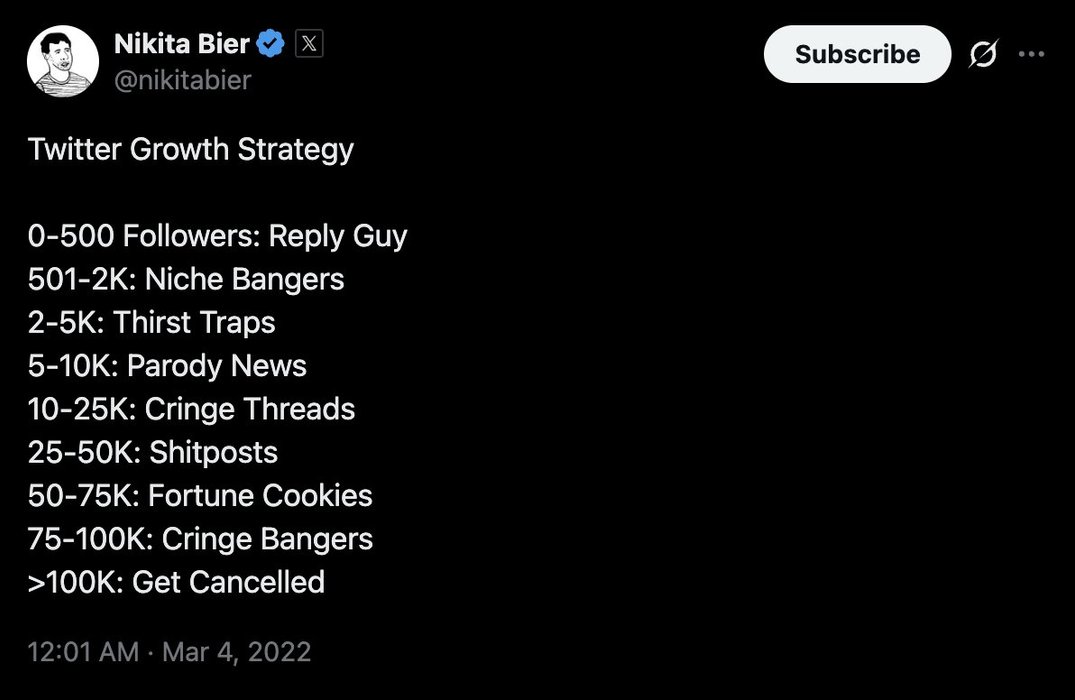The image size is (1075, 700).
Task: Click the "2-5K: Thirst Traps" line
Action: [152, 323]
